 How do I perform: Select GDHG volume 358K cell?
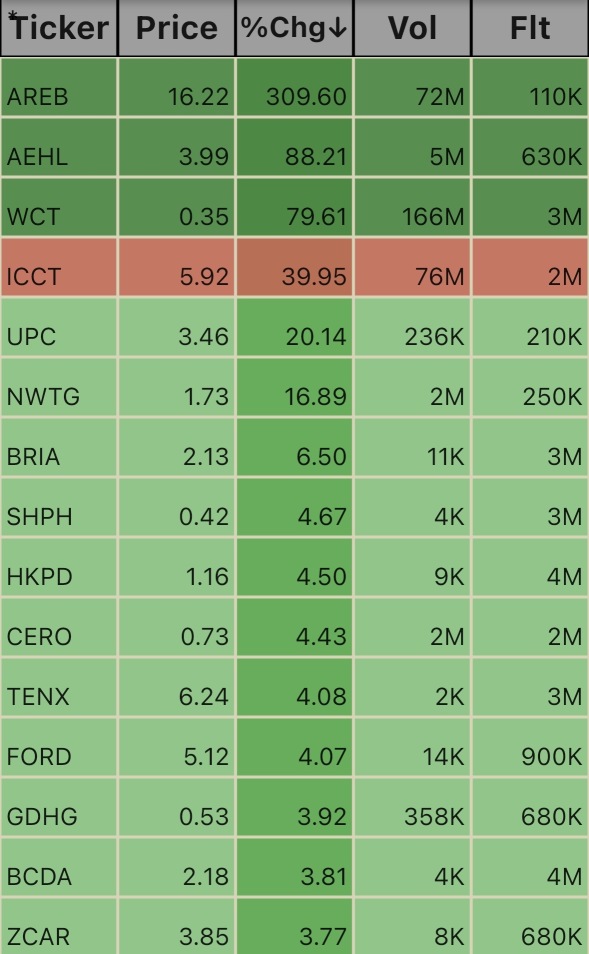tap(413, 807)
